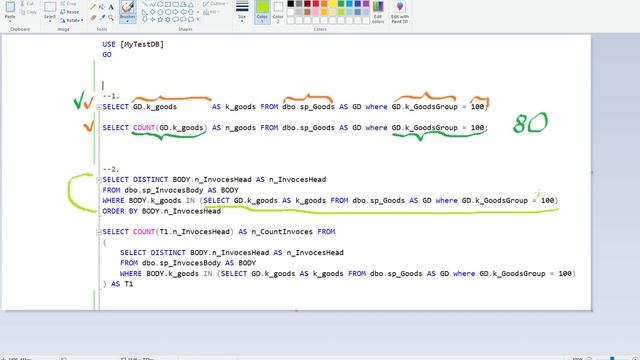Select the Eraser tool
This screenshot has height=360, width=640.
click(x=93, y=18)
